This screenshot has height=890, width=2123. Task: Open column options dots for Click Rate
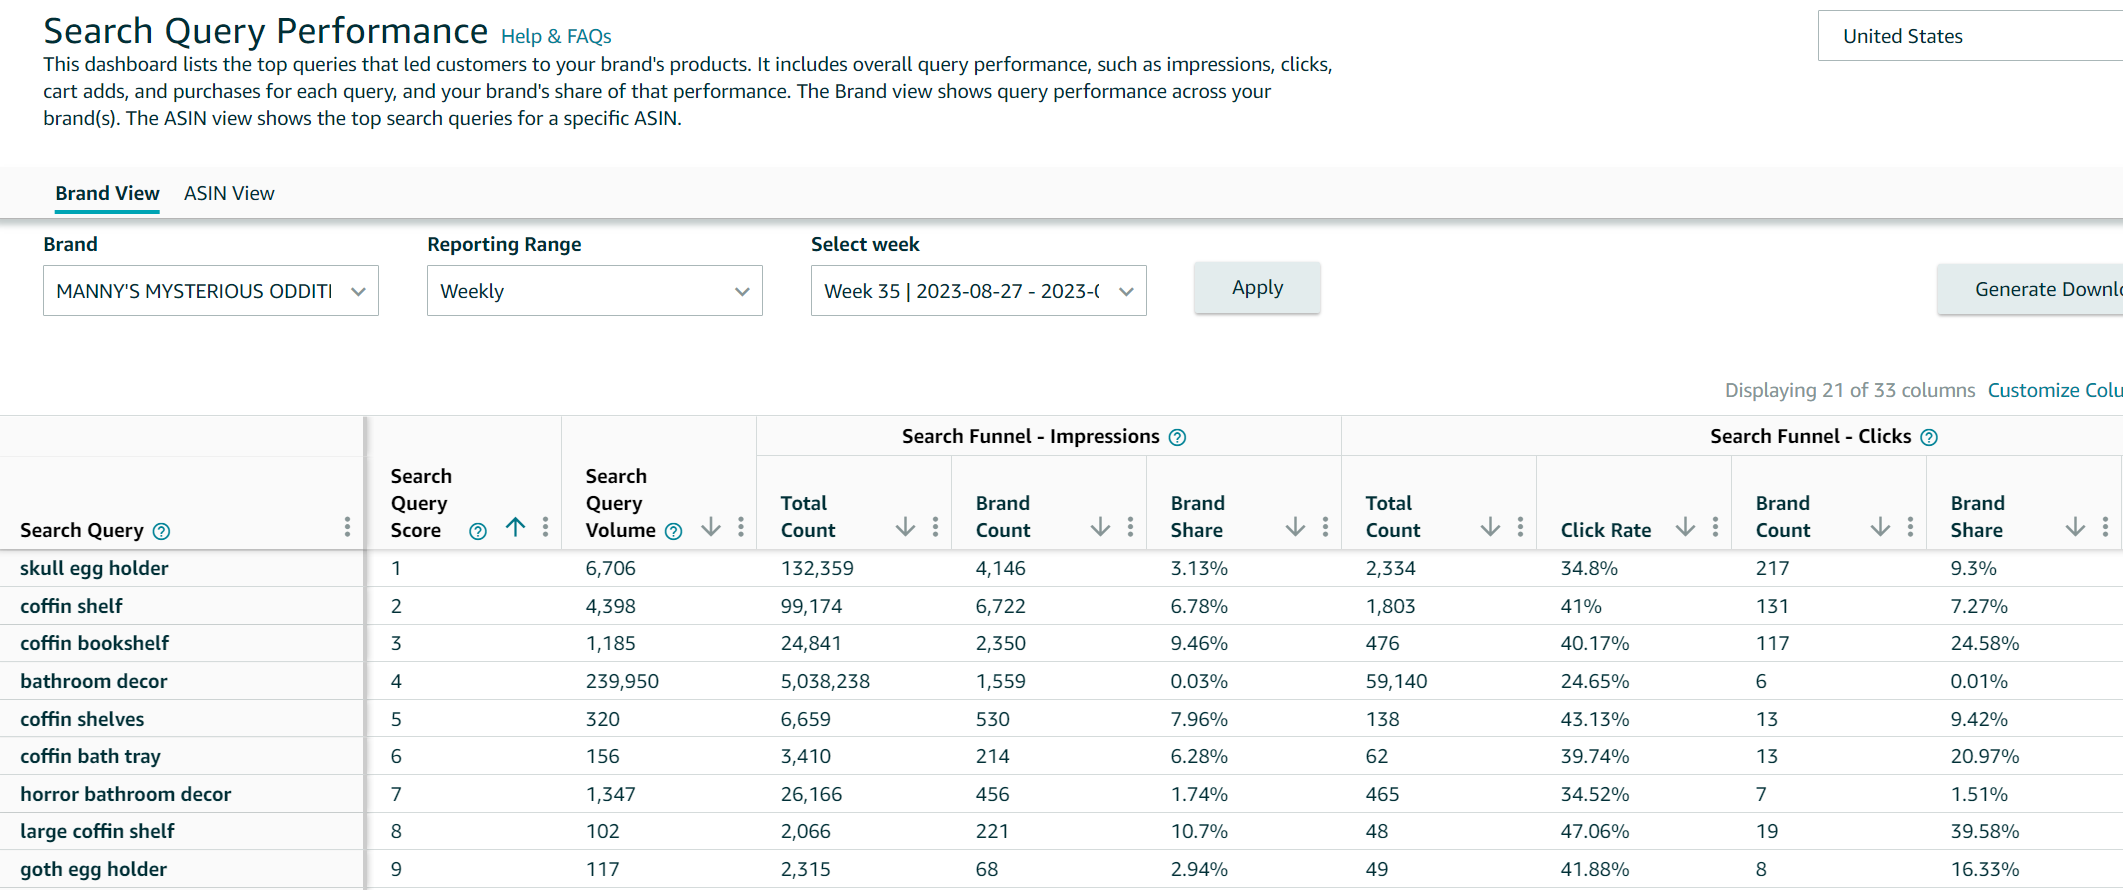click(x=1715, y=527)
